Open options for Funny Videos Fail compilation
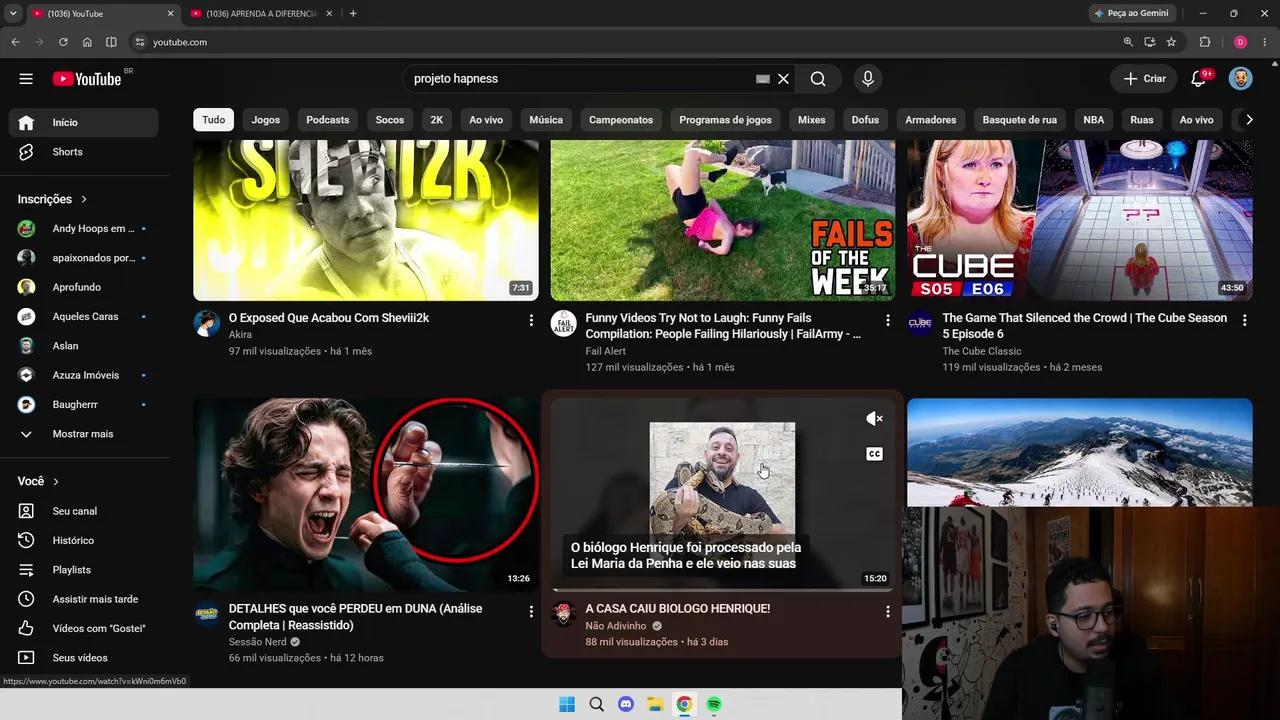This screenshot has height=720, width=1280. pos(888,320)
